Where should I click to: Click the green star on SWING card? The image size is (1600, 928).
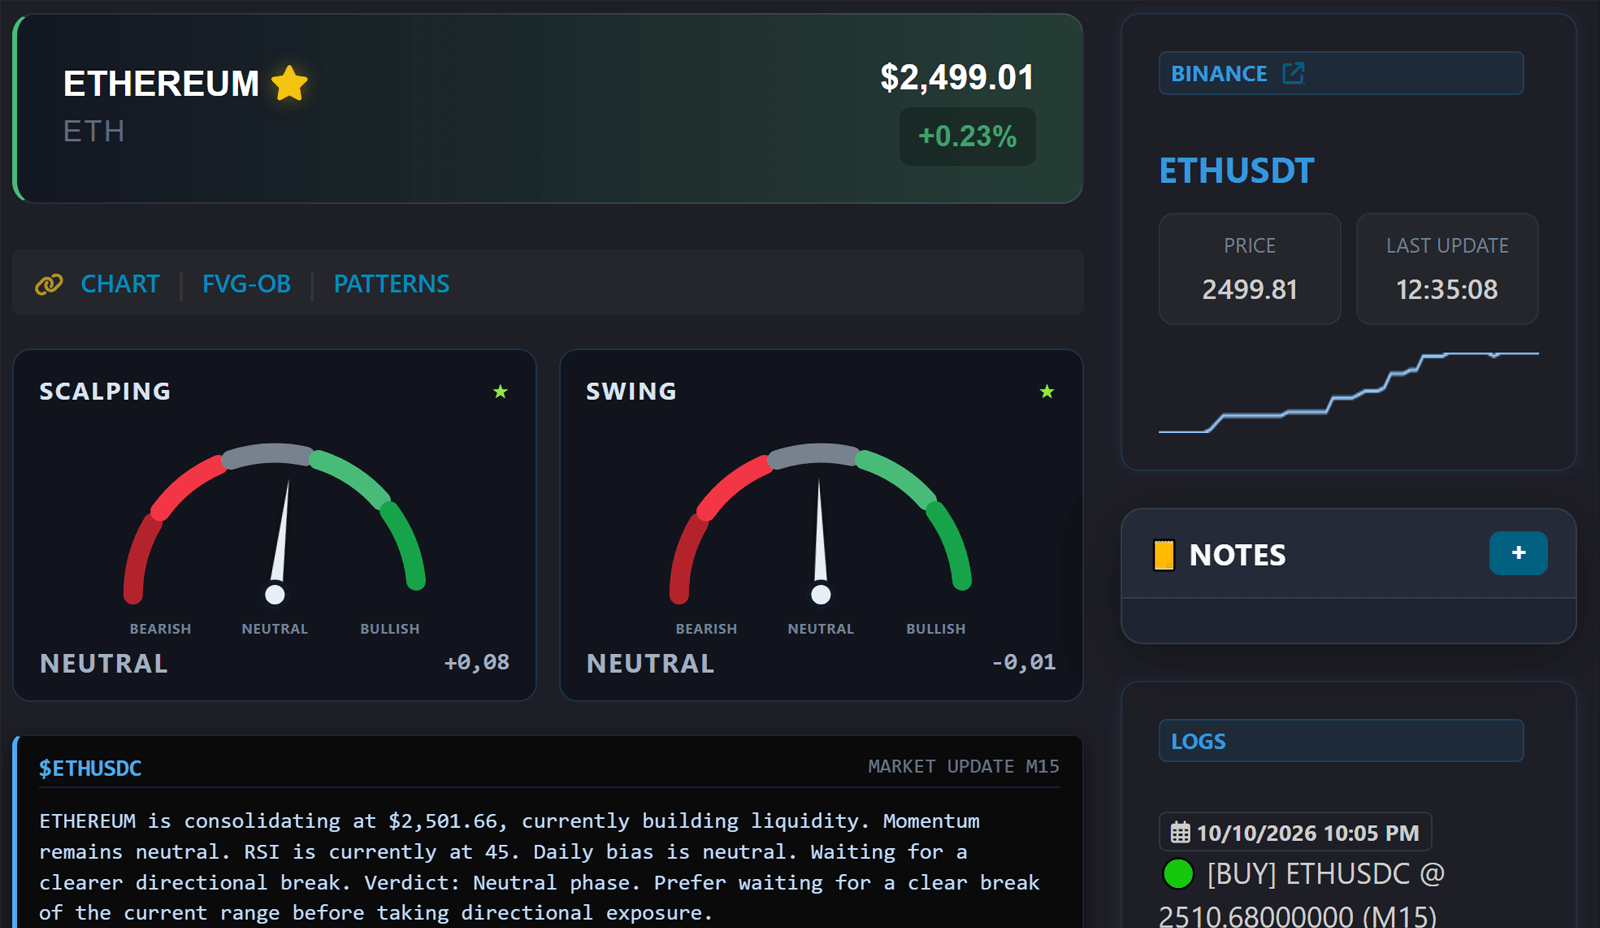1047,392
